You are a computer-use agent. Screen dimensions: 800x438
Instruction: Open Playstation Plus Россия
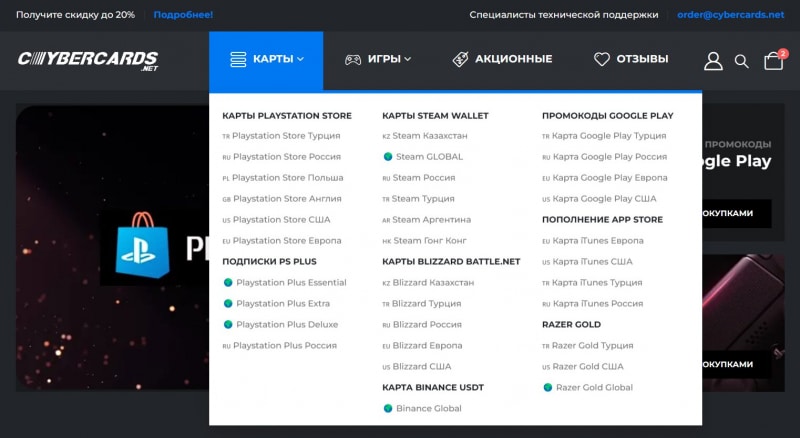tap(280, 346)
